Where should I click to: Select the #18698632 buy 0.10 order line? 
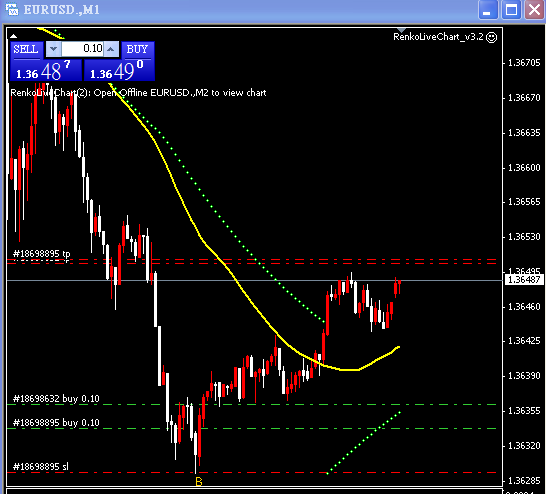pyautogui.click(x=251, y=405)
